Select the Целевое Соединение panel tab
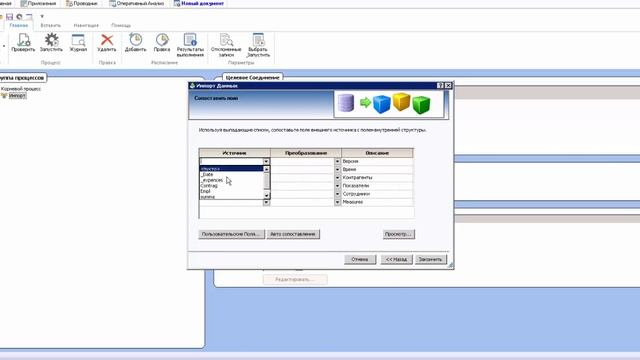 point(253,77)
